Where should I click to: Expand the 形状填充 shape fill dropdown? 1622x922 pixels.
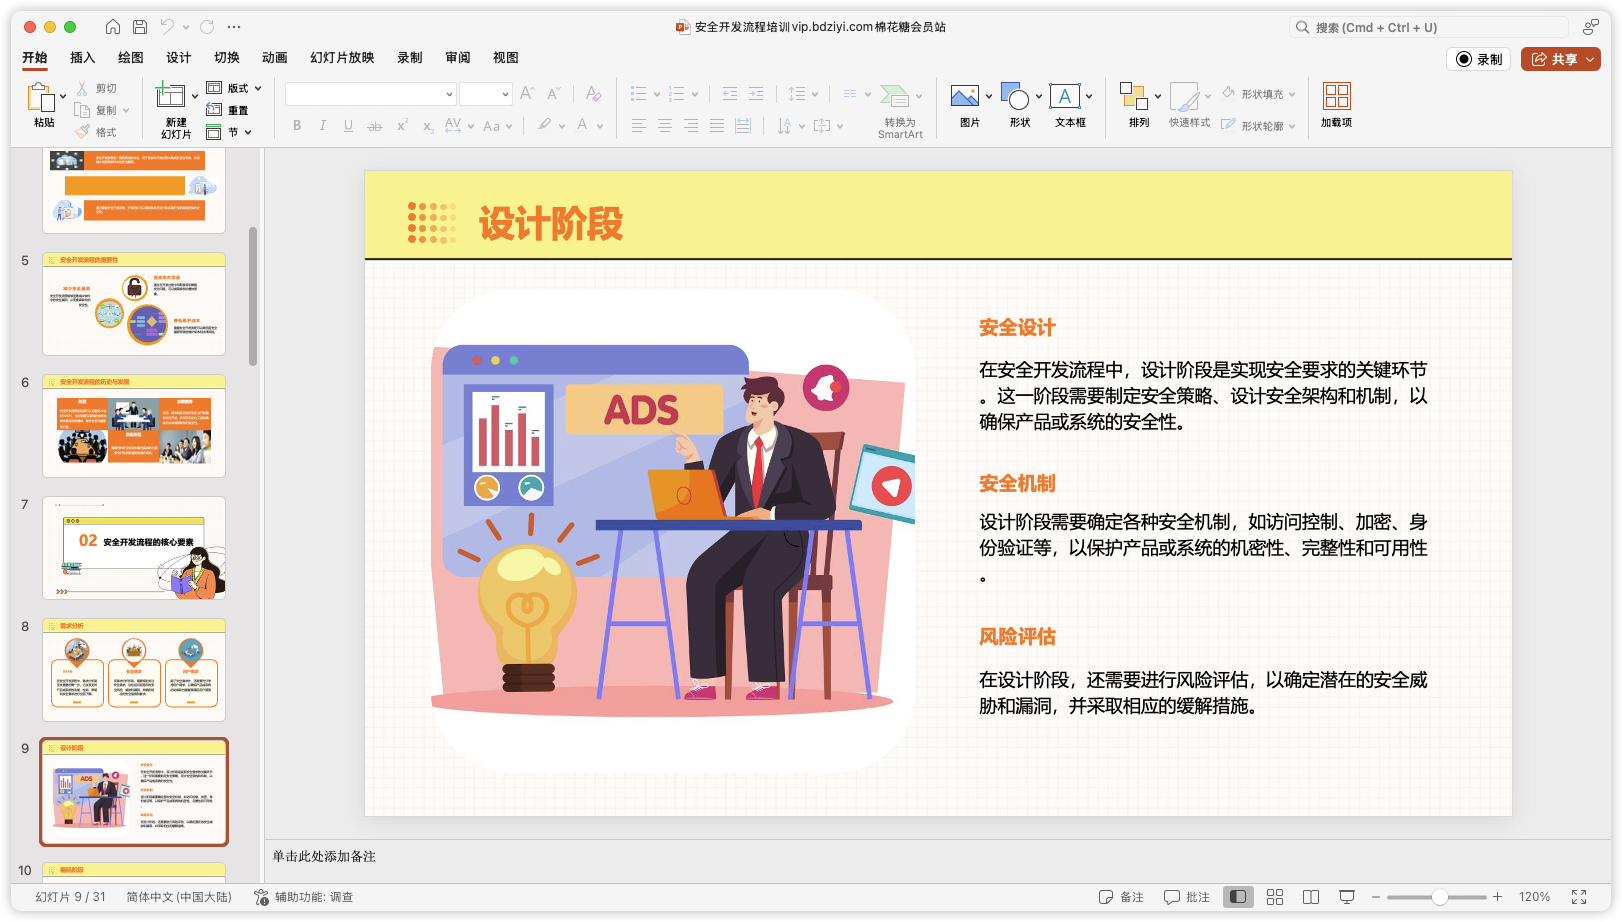1293,93
